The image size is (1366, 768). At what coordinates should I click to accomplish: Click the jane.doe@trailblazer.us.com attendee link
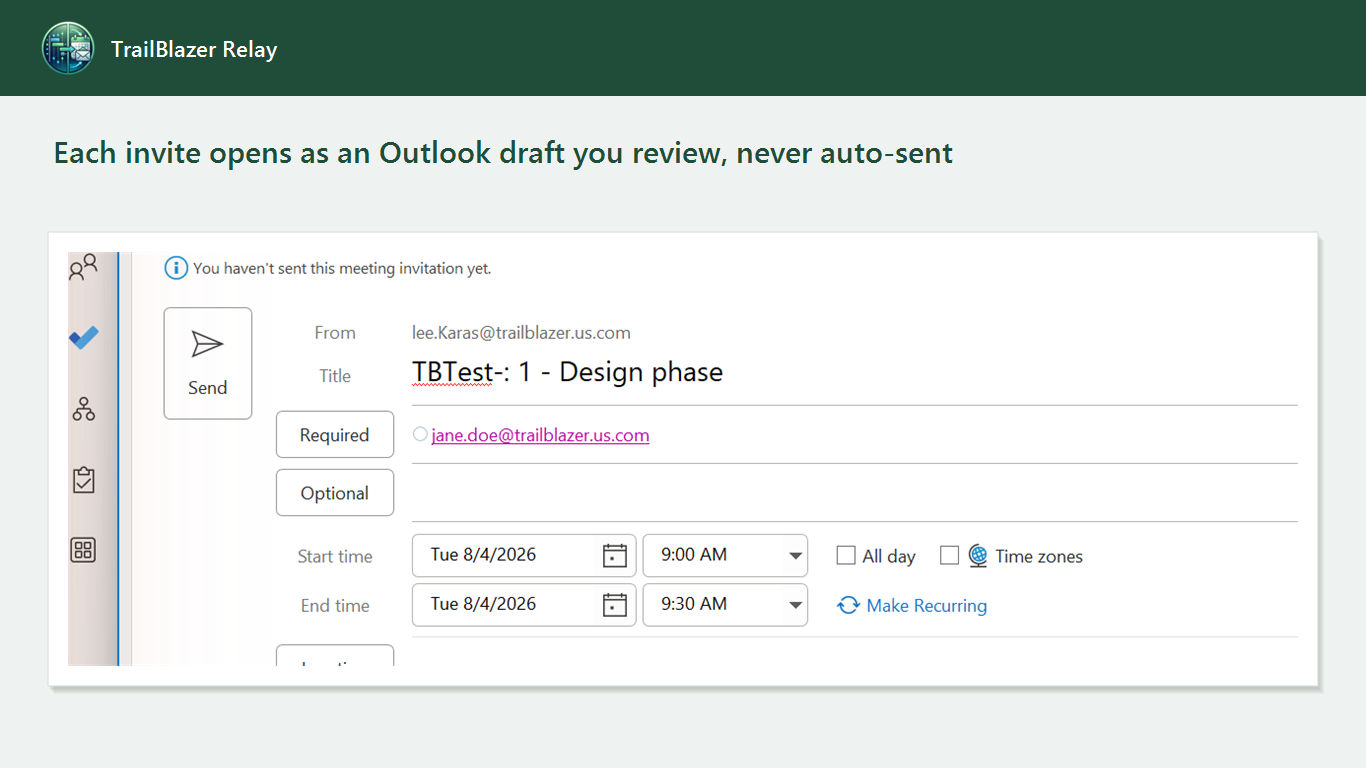pyautogui.click(x=541, y=435)
